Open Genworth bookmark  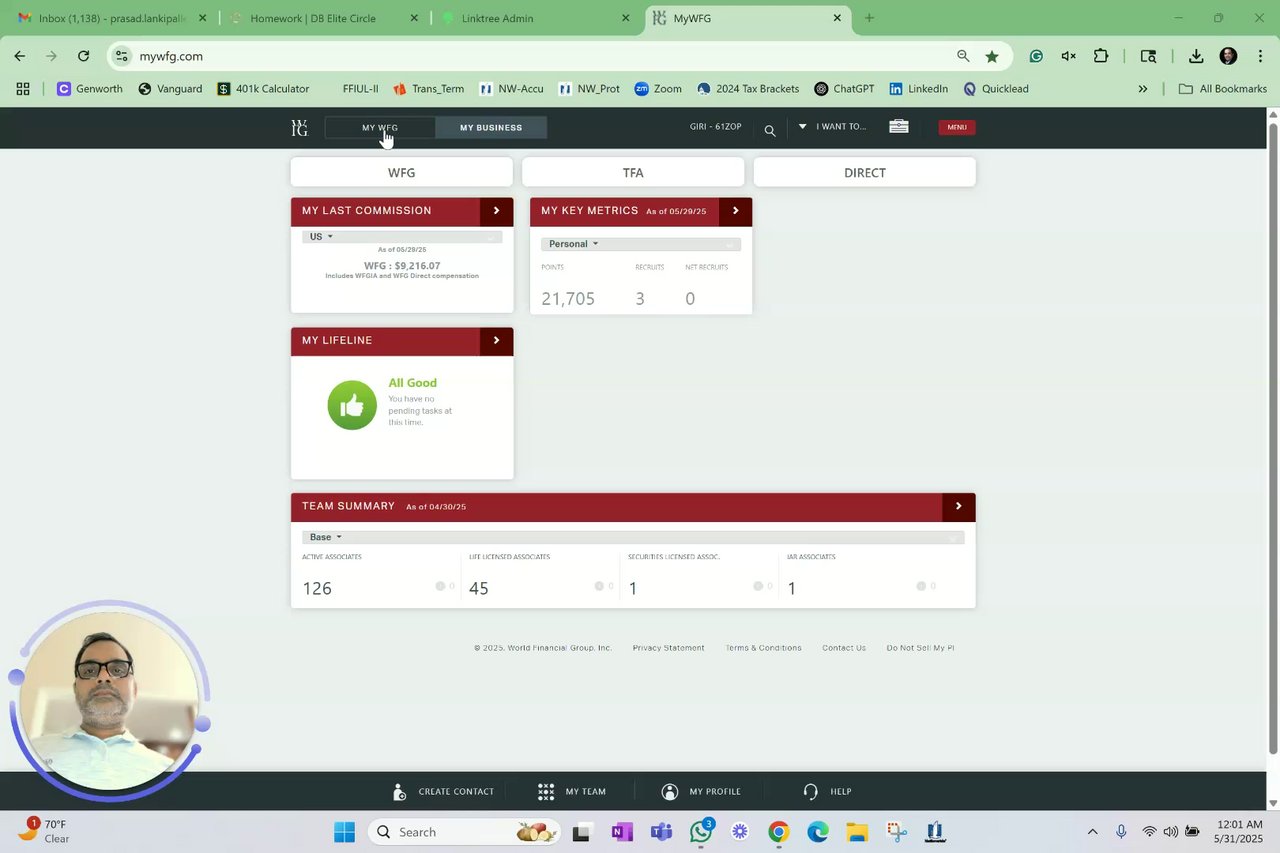(90, 89)
